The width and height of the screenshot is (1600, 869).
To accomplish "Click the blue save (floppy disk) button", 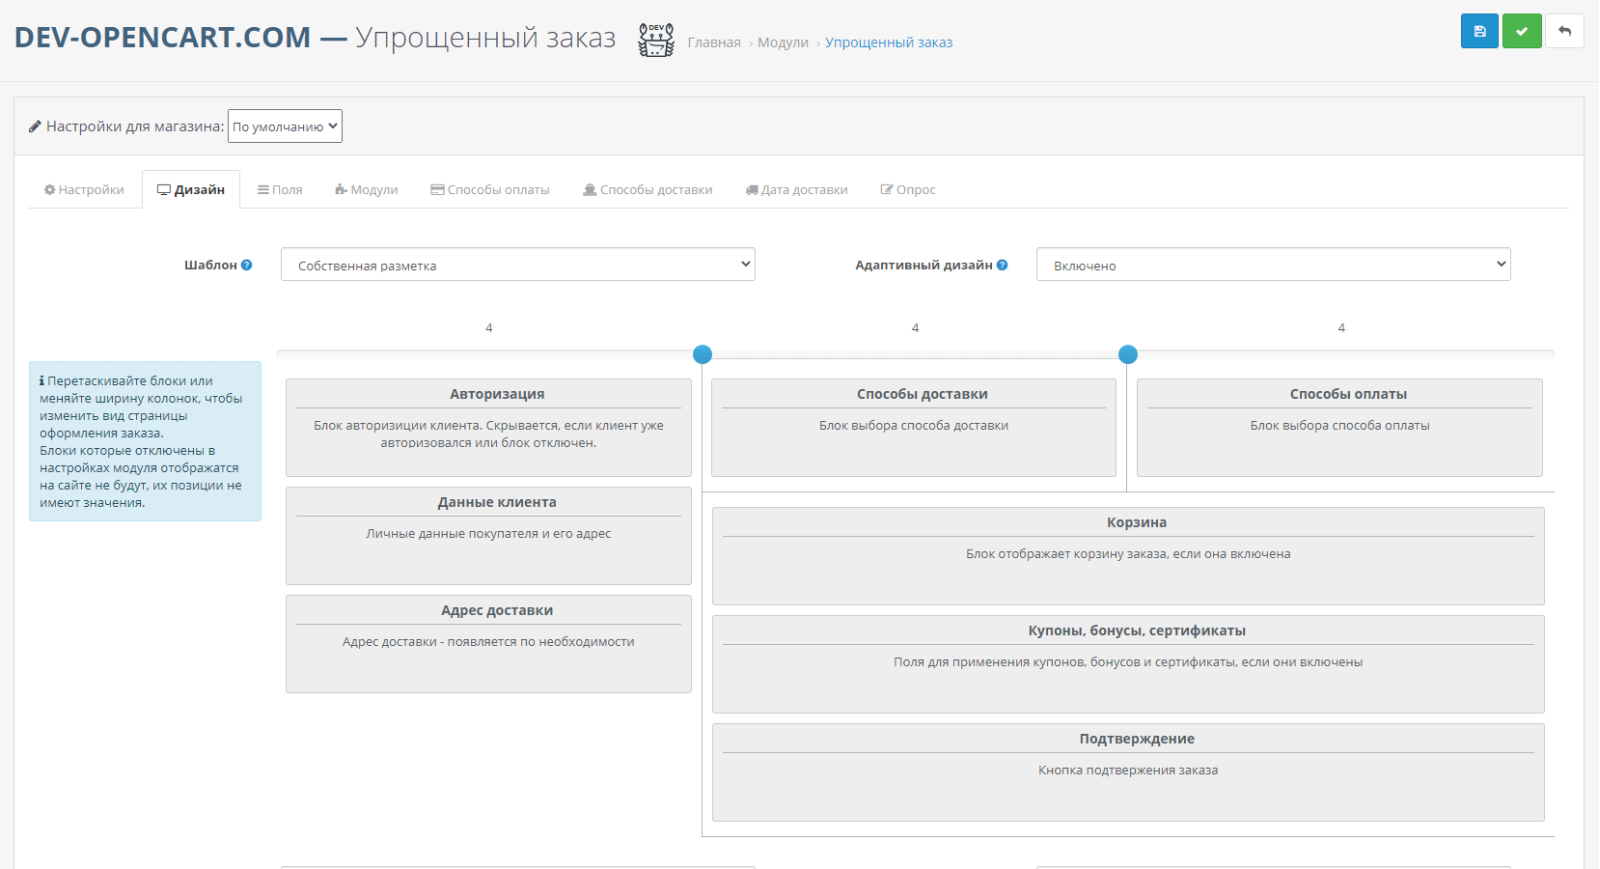I will [1479, 31].
